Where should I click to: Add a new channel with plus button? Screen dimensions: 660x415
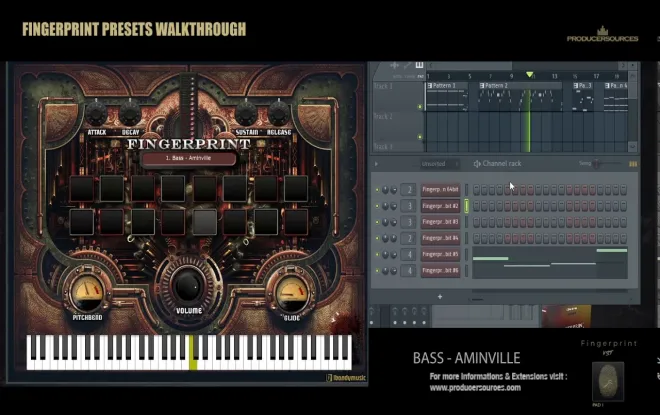[440, 297]
